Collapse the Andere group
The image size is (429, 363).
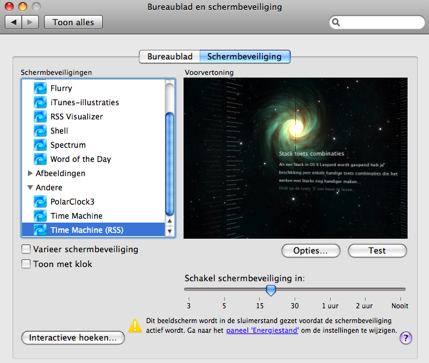[x=30, y=188]
